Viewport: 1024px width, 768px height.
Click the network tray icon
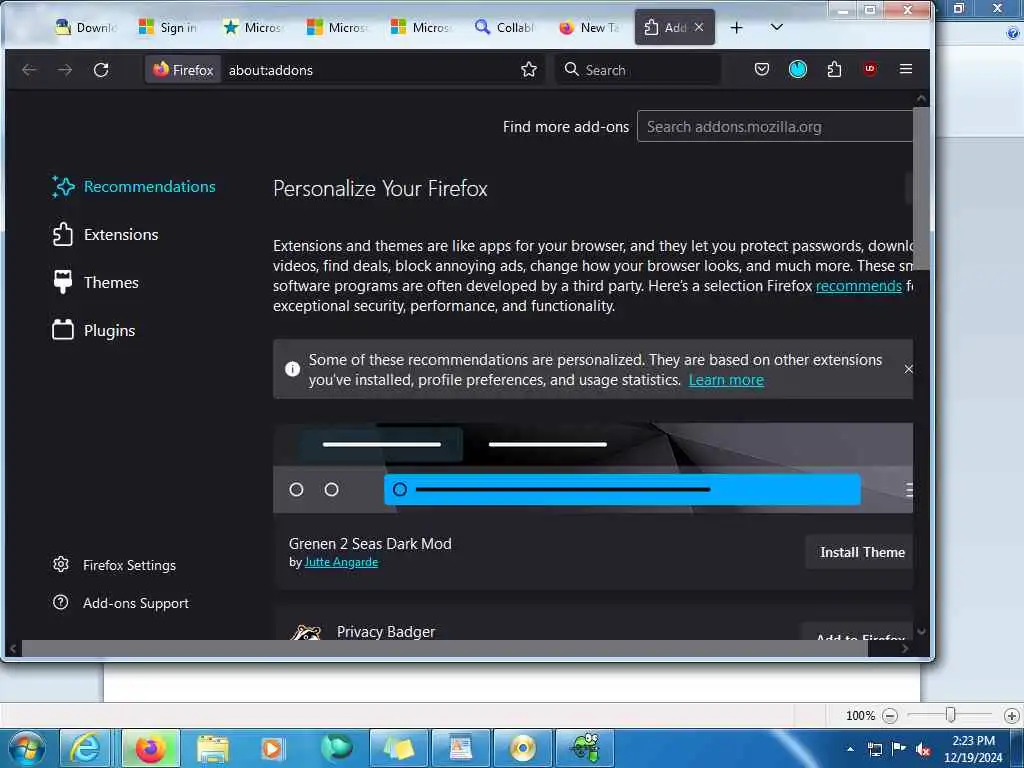874,749
